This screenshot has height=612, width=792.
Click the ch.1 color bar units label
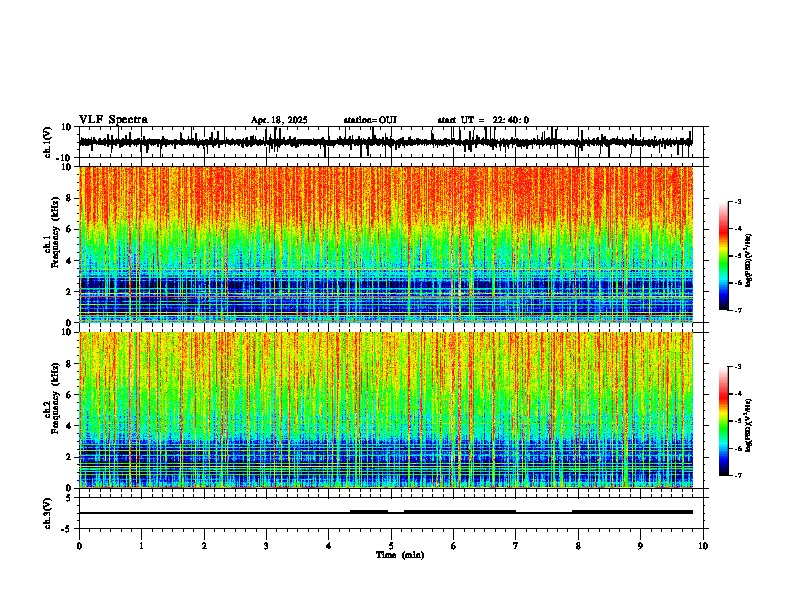[749, 261]
